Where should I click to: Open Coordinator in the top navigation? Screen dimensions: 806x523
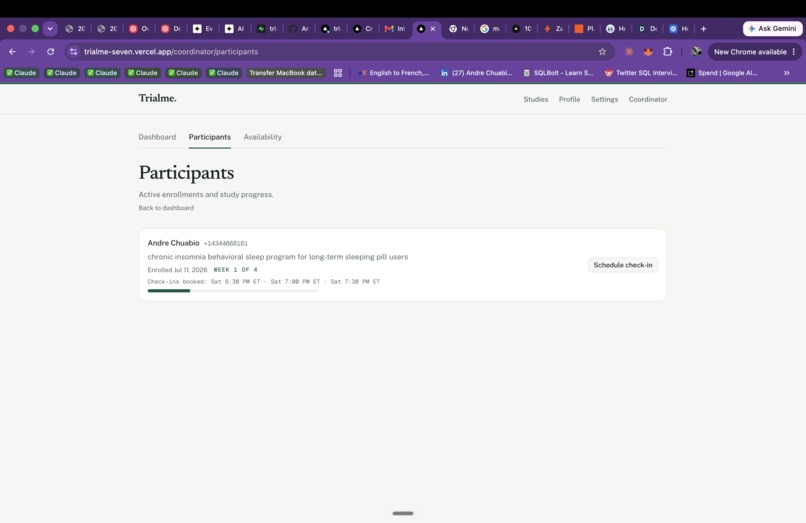pyautogui.click(x=648, y=99)
